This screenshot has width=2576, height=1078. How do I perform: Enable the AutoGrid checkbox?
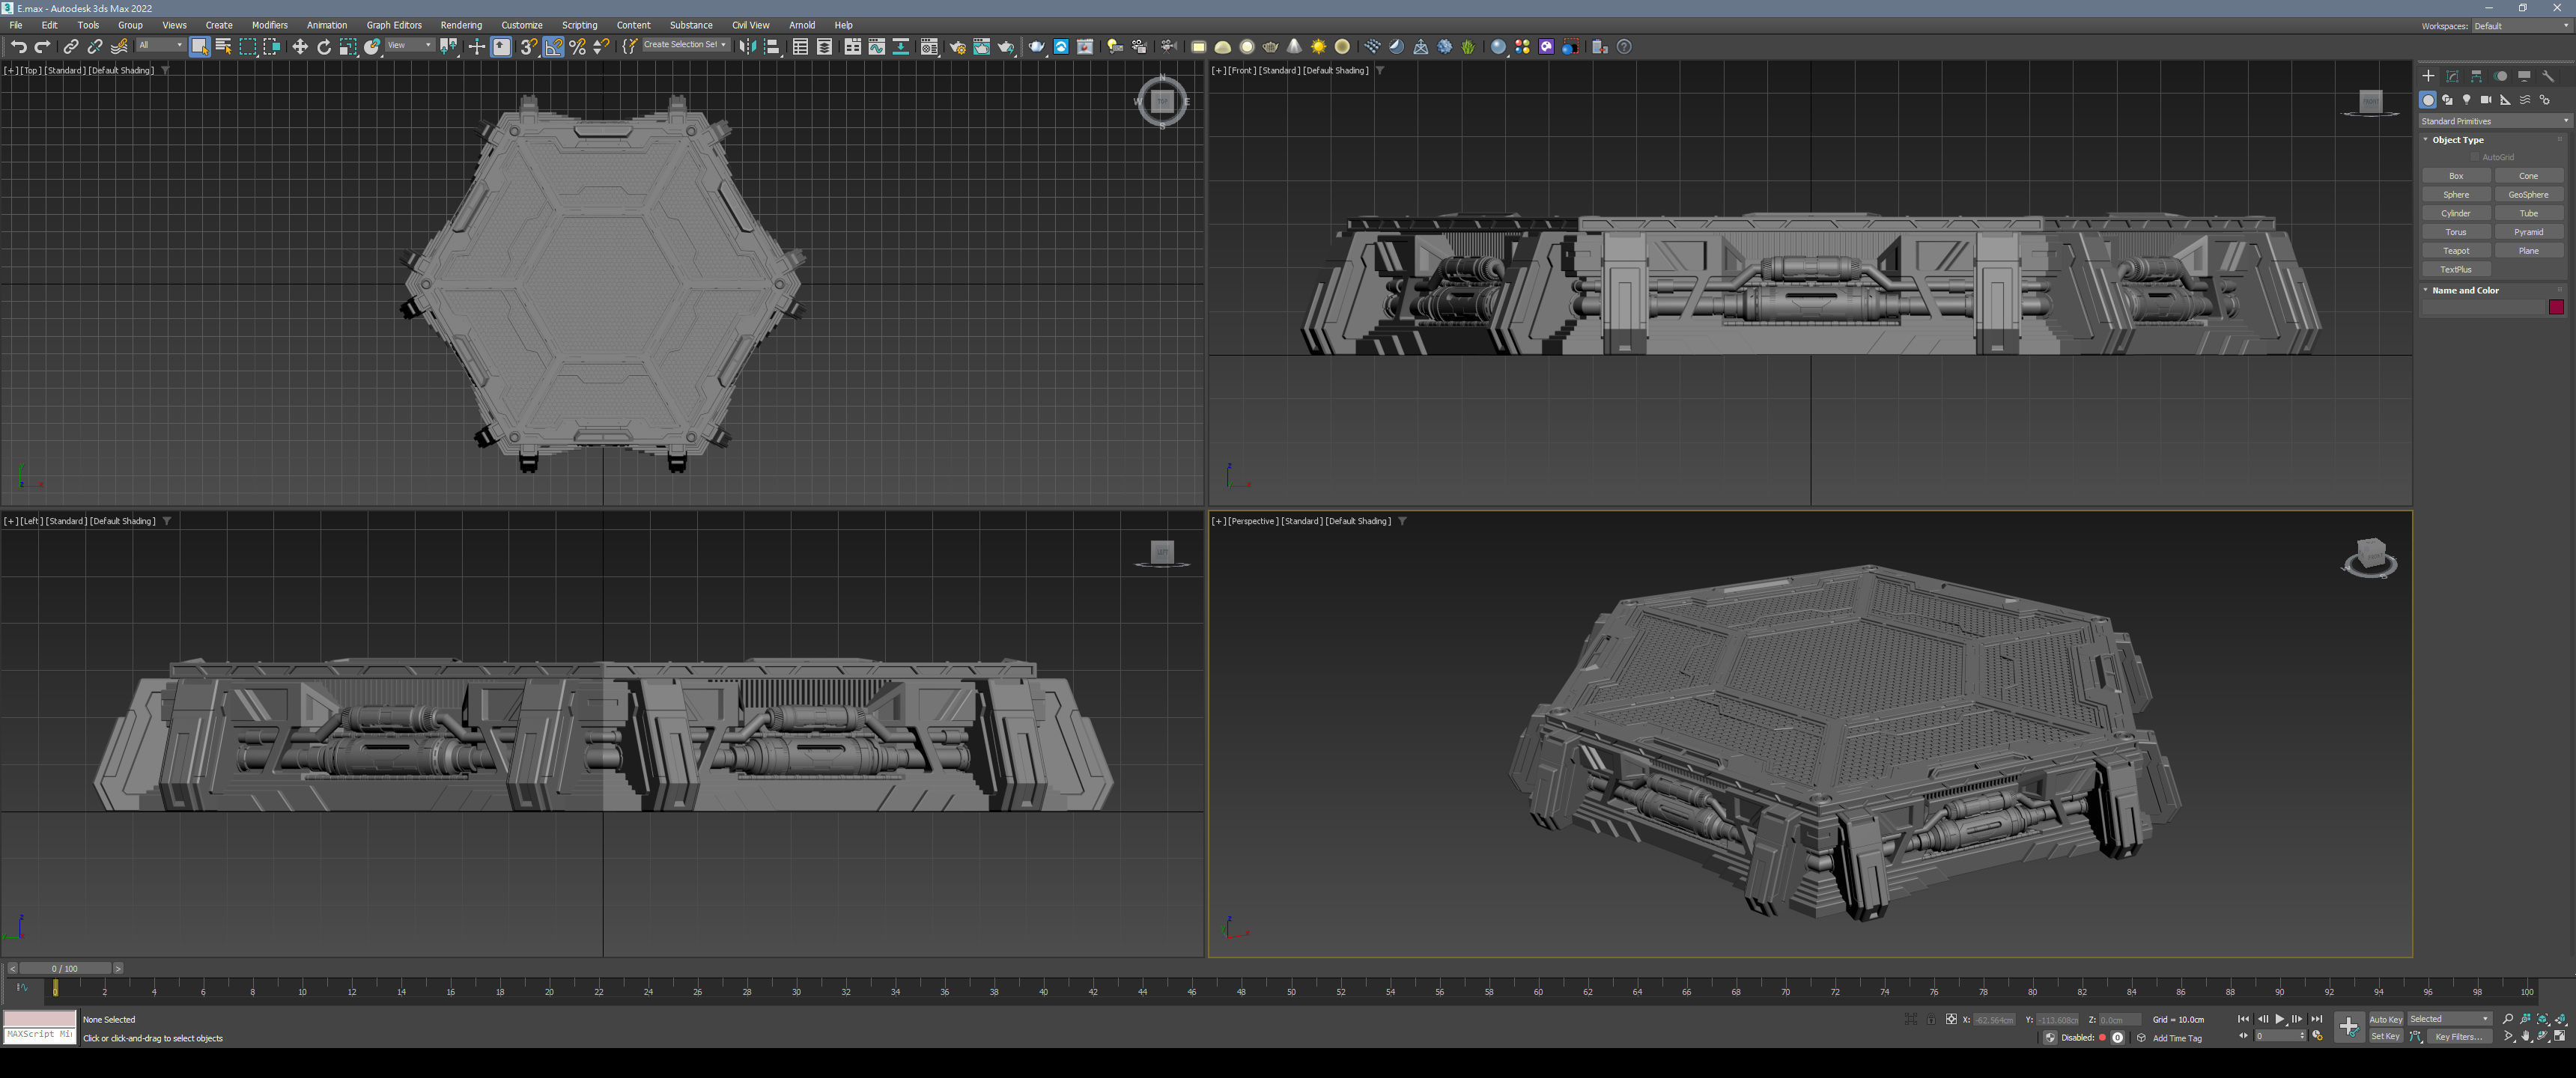[2476, 157]
